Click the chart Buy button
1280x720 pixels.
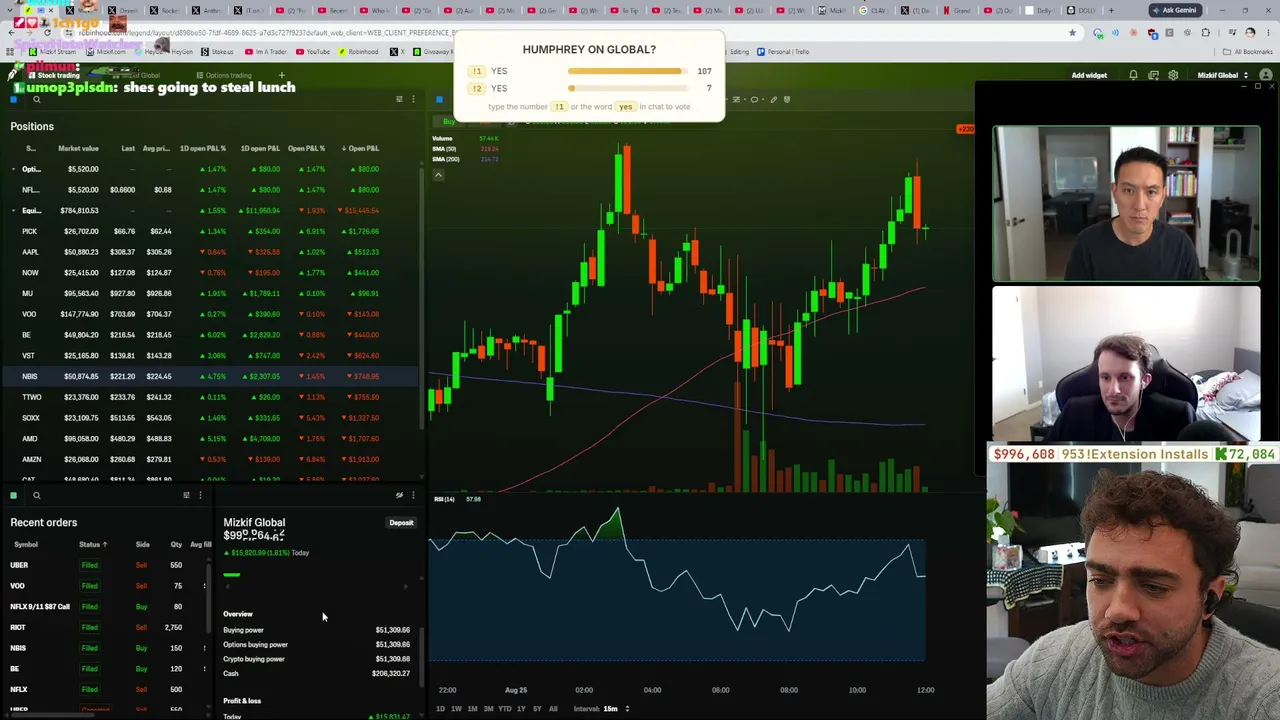pyautogui.click(x=449, y=122)
